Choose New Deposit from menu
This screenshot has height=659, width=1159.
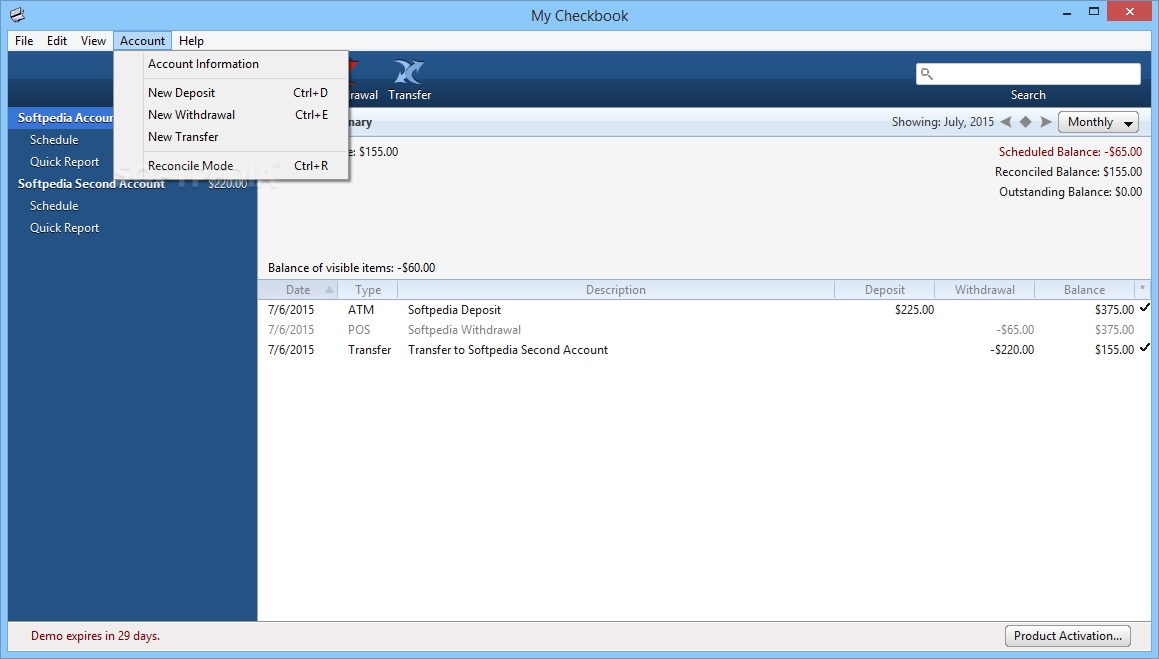[x=231, y=93]
